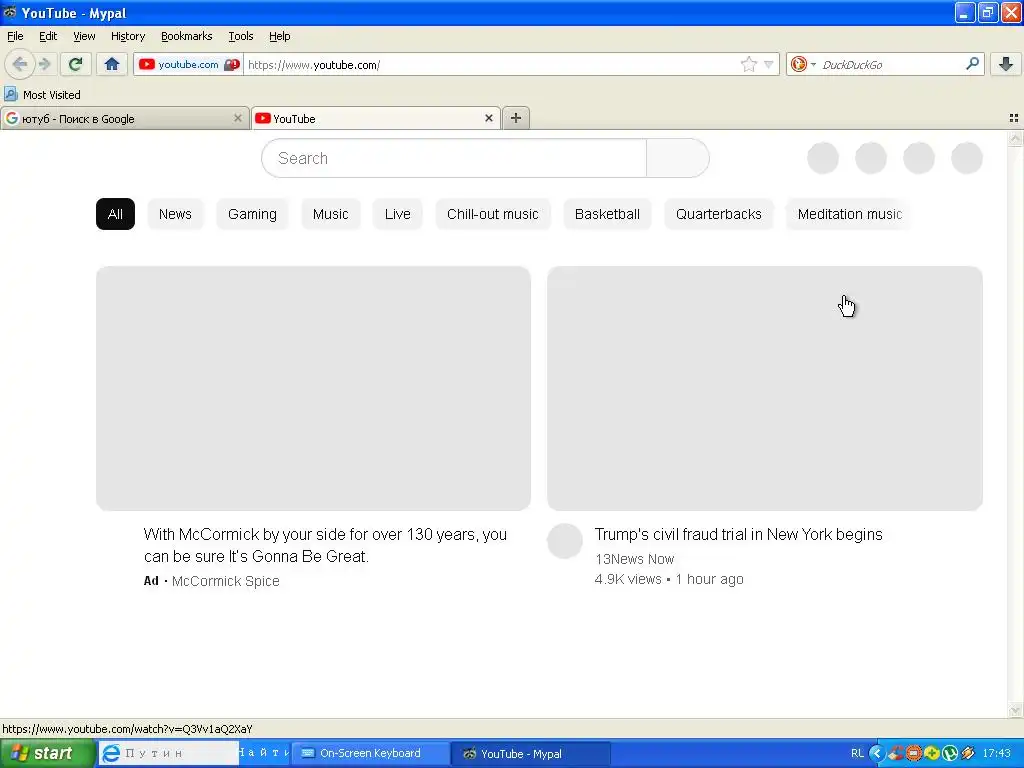Viewport: 1024px width, 768px height.
Task: Open the McCormick ad video thumbnail
Action: 313,388
